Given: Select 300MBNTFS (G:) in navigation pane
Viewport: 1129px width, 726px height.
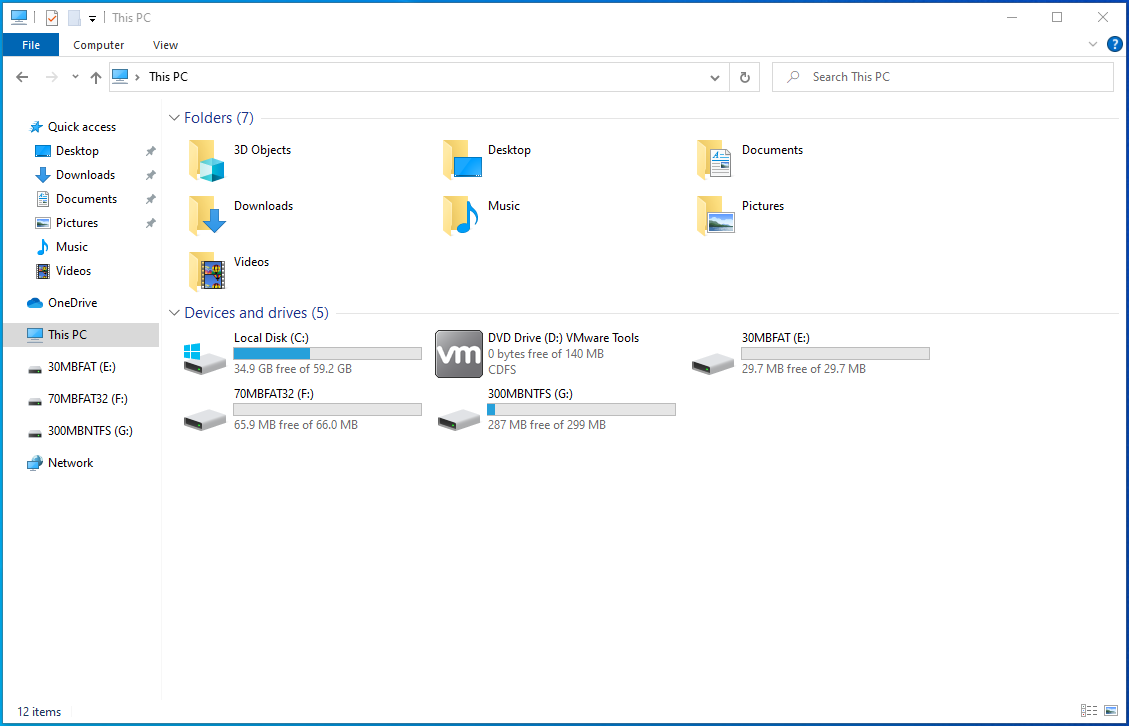Looking at the screenshot, I should tap(90, 431).
